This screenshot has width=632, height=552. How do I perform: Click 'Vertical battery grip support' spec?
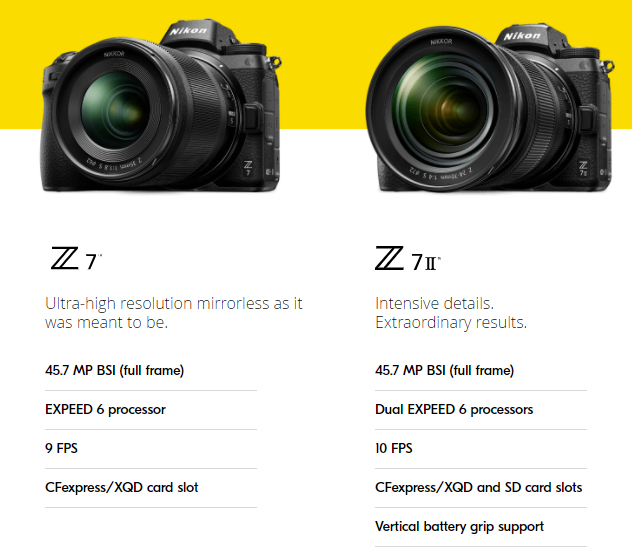459,527
